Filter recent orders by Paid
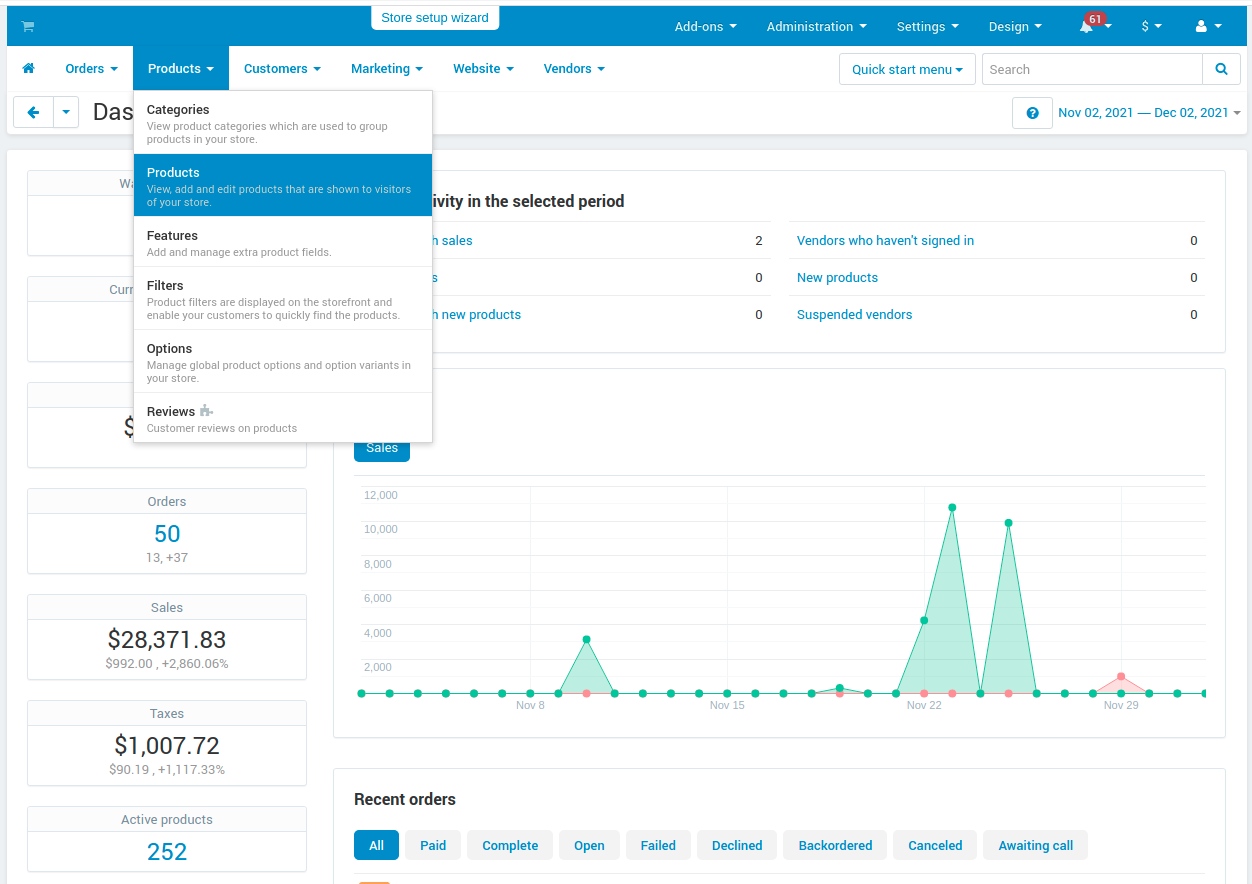The height and width of the screenshot is (884, 1252). (433, 845)
